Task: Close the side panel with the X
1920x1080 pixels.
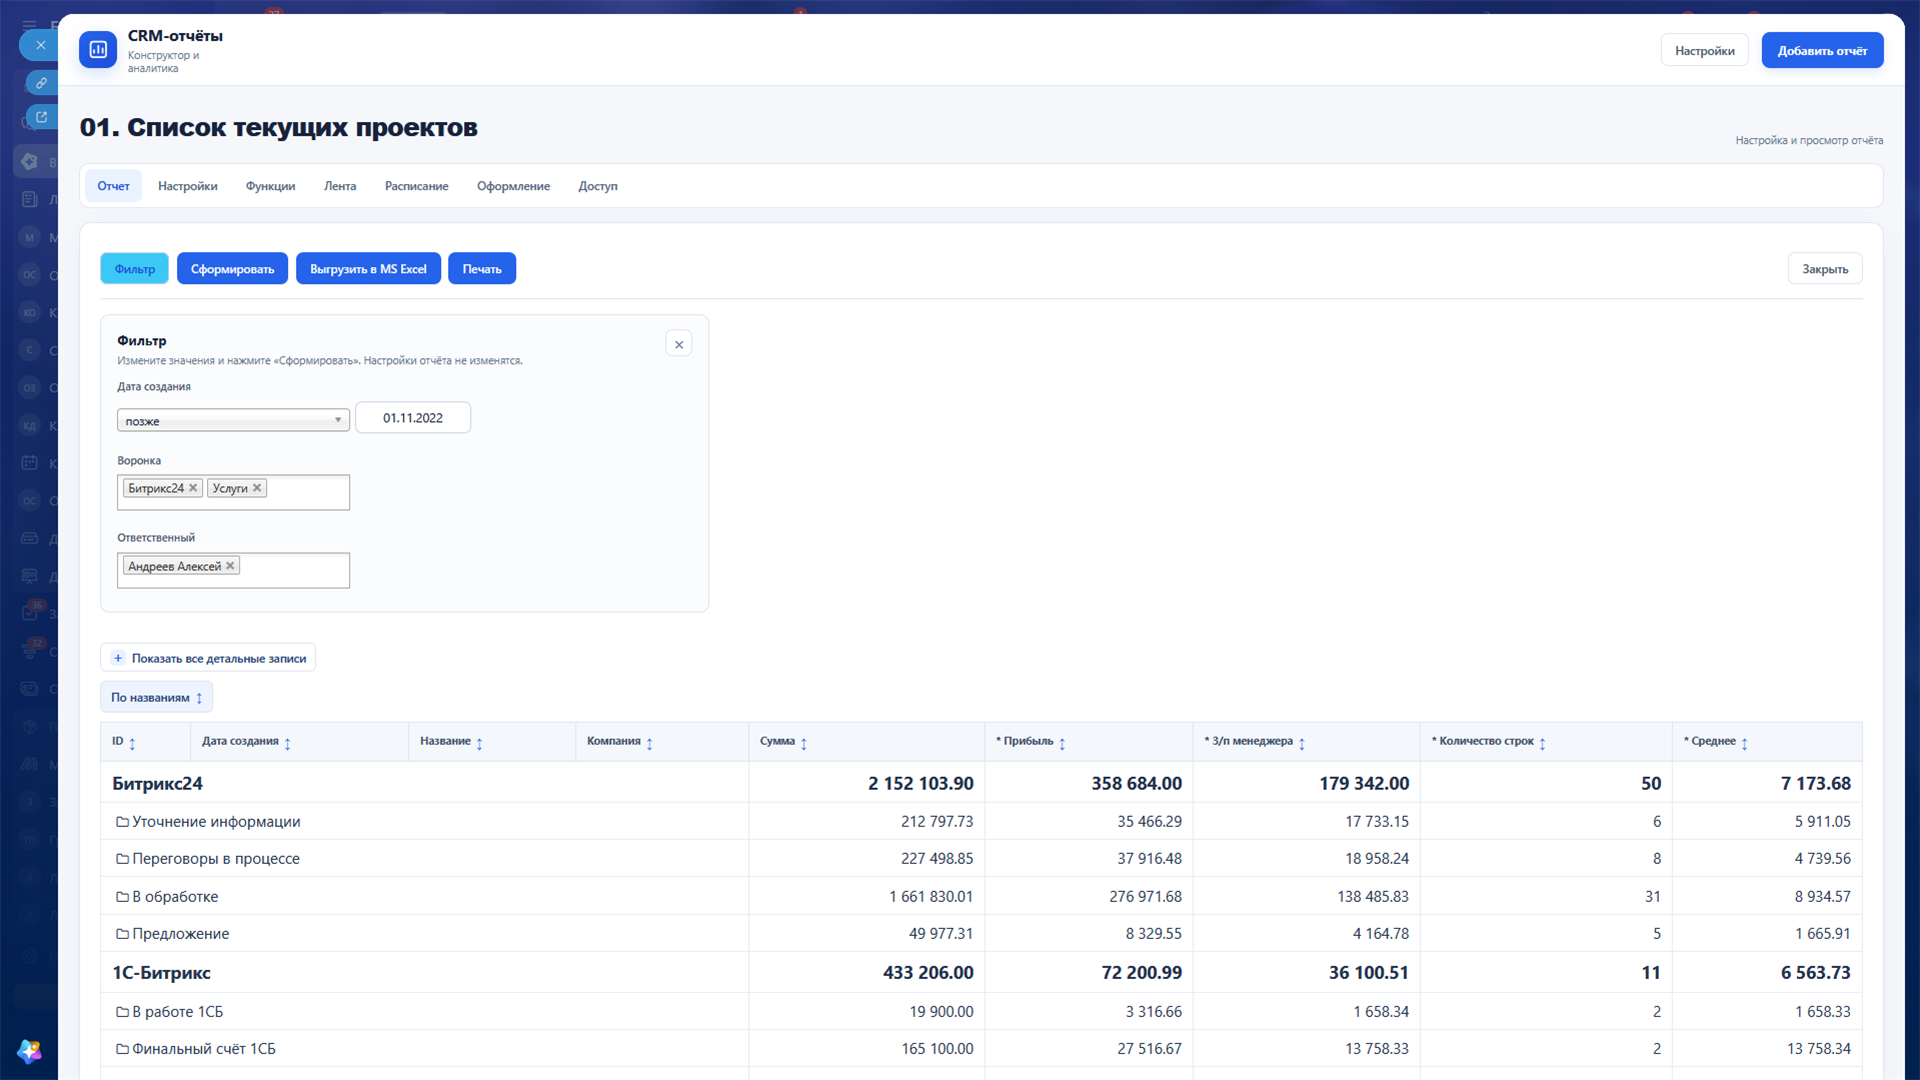Action: click(40, 45)
